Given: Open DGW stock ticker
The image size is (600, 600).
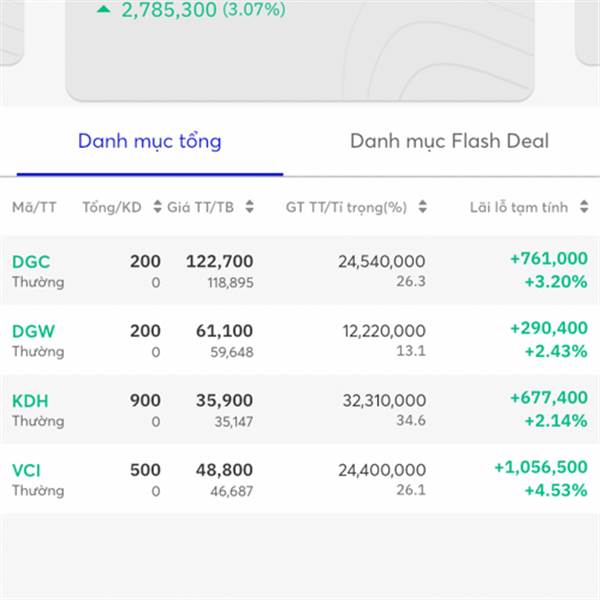Looking at the screenshot, I should pos(34,331).
